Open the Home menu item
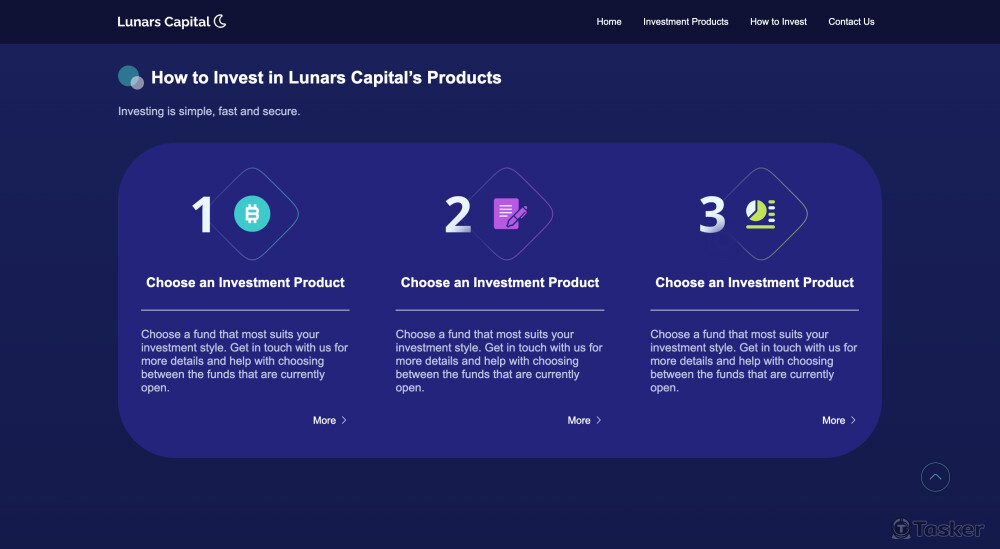This screenshot has height=549, width=1000. [x=609, y=22]
